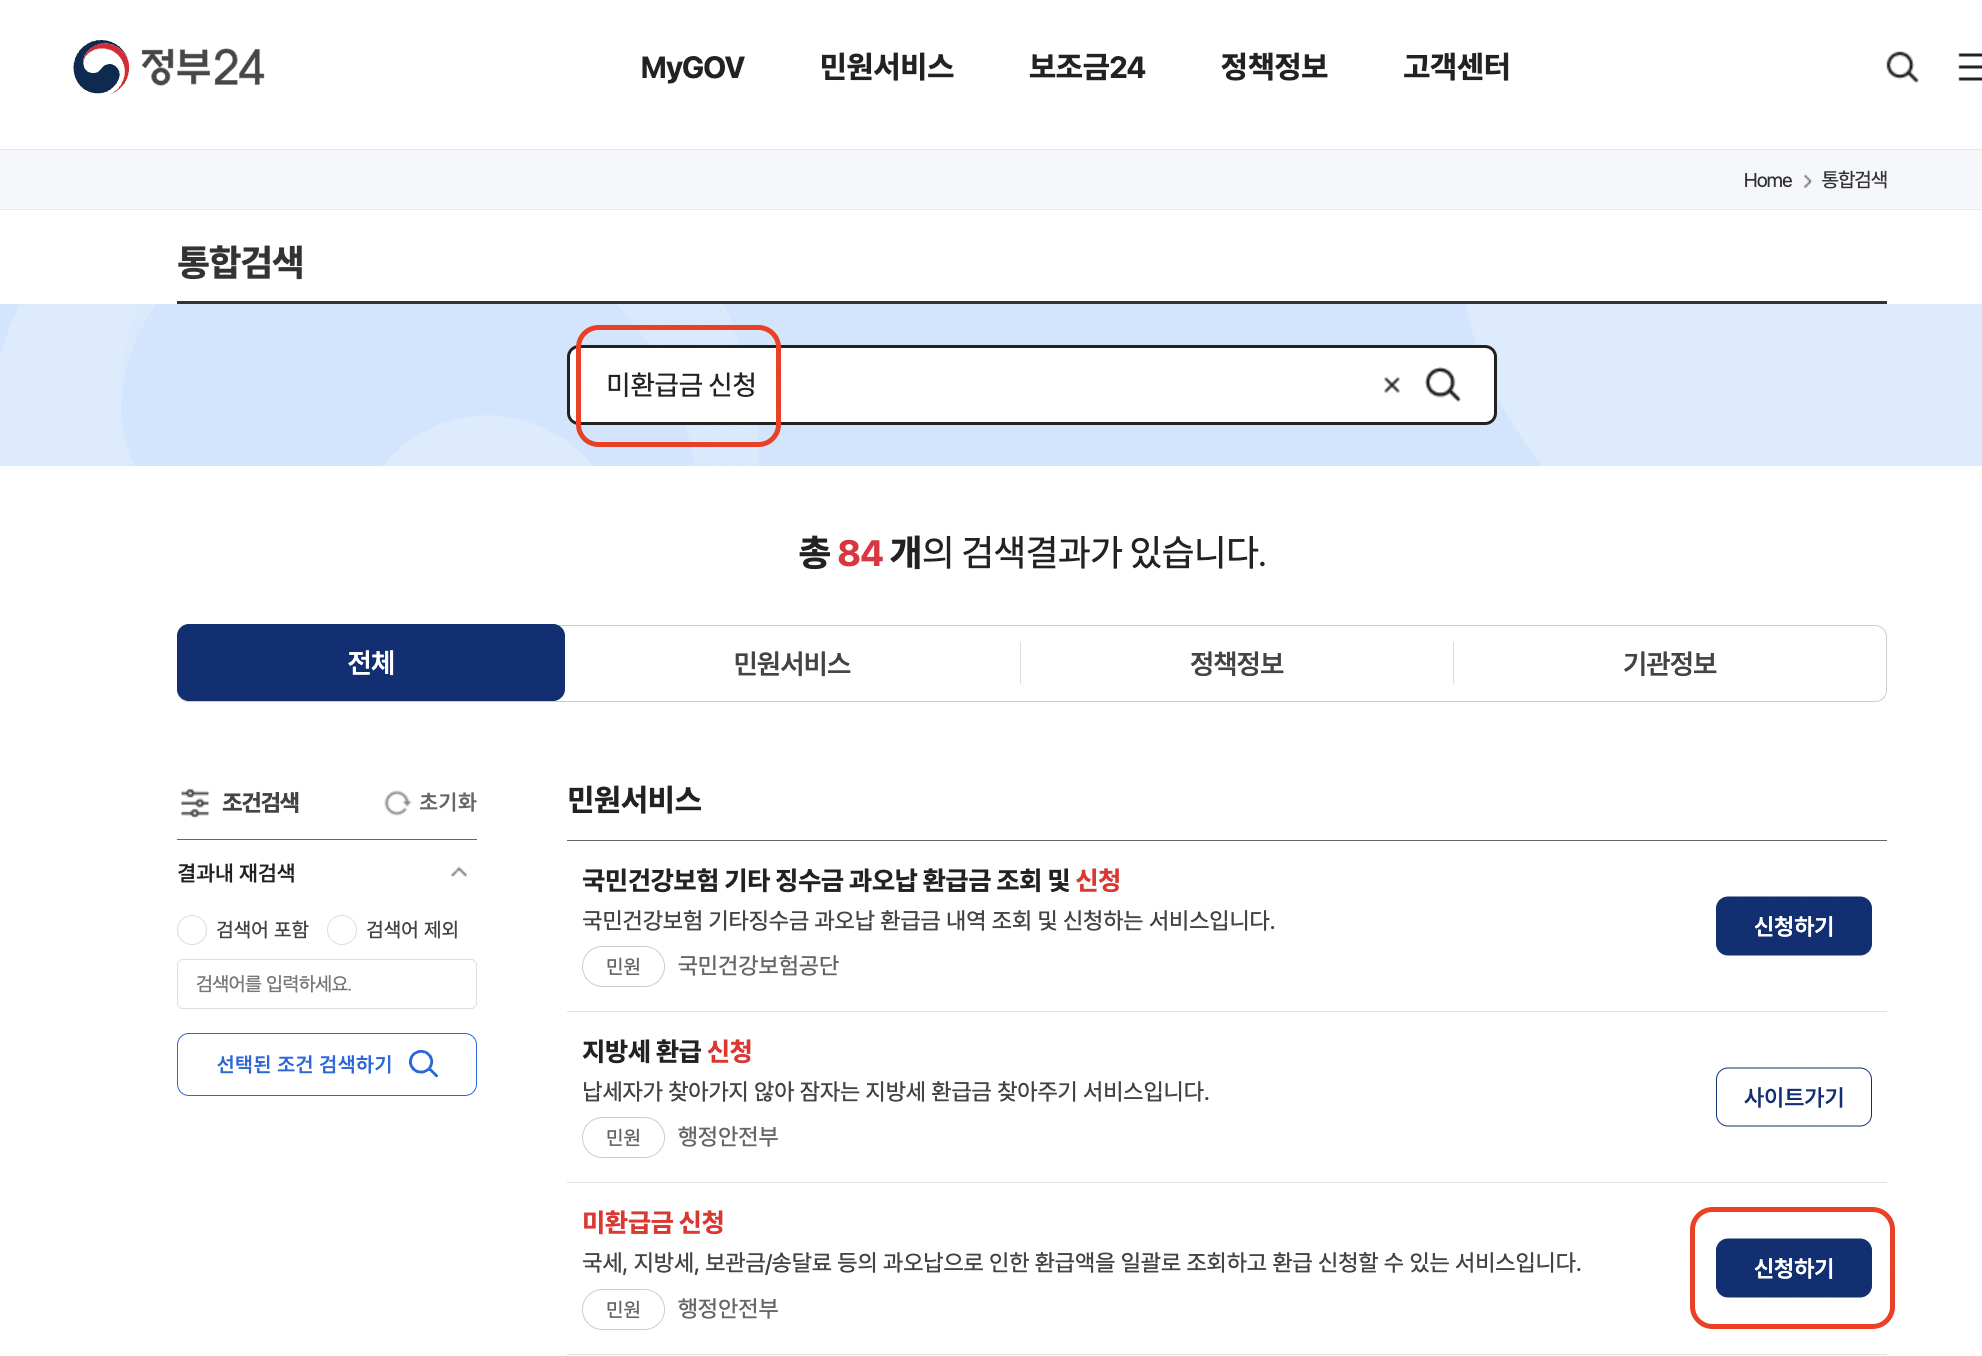Image resolution: width=1982 pixels, height=1356 pixels.
Task: Switch to the 민원서비스 results tab
Action: coord(793,662)
